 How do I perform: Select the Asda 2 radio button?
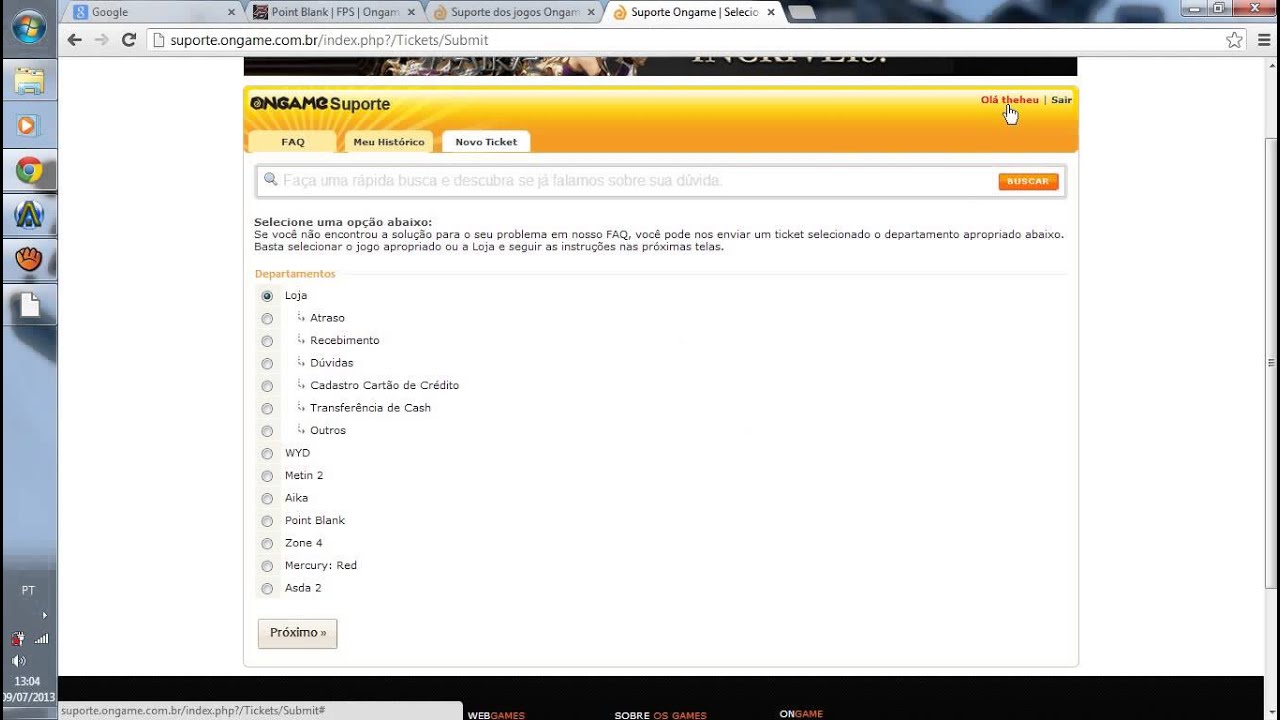[267, 589]
